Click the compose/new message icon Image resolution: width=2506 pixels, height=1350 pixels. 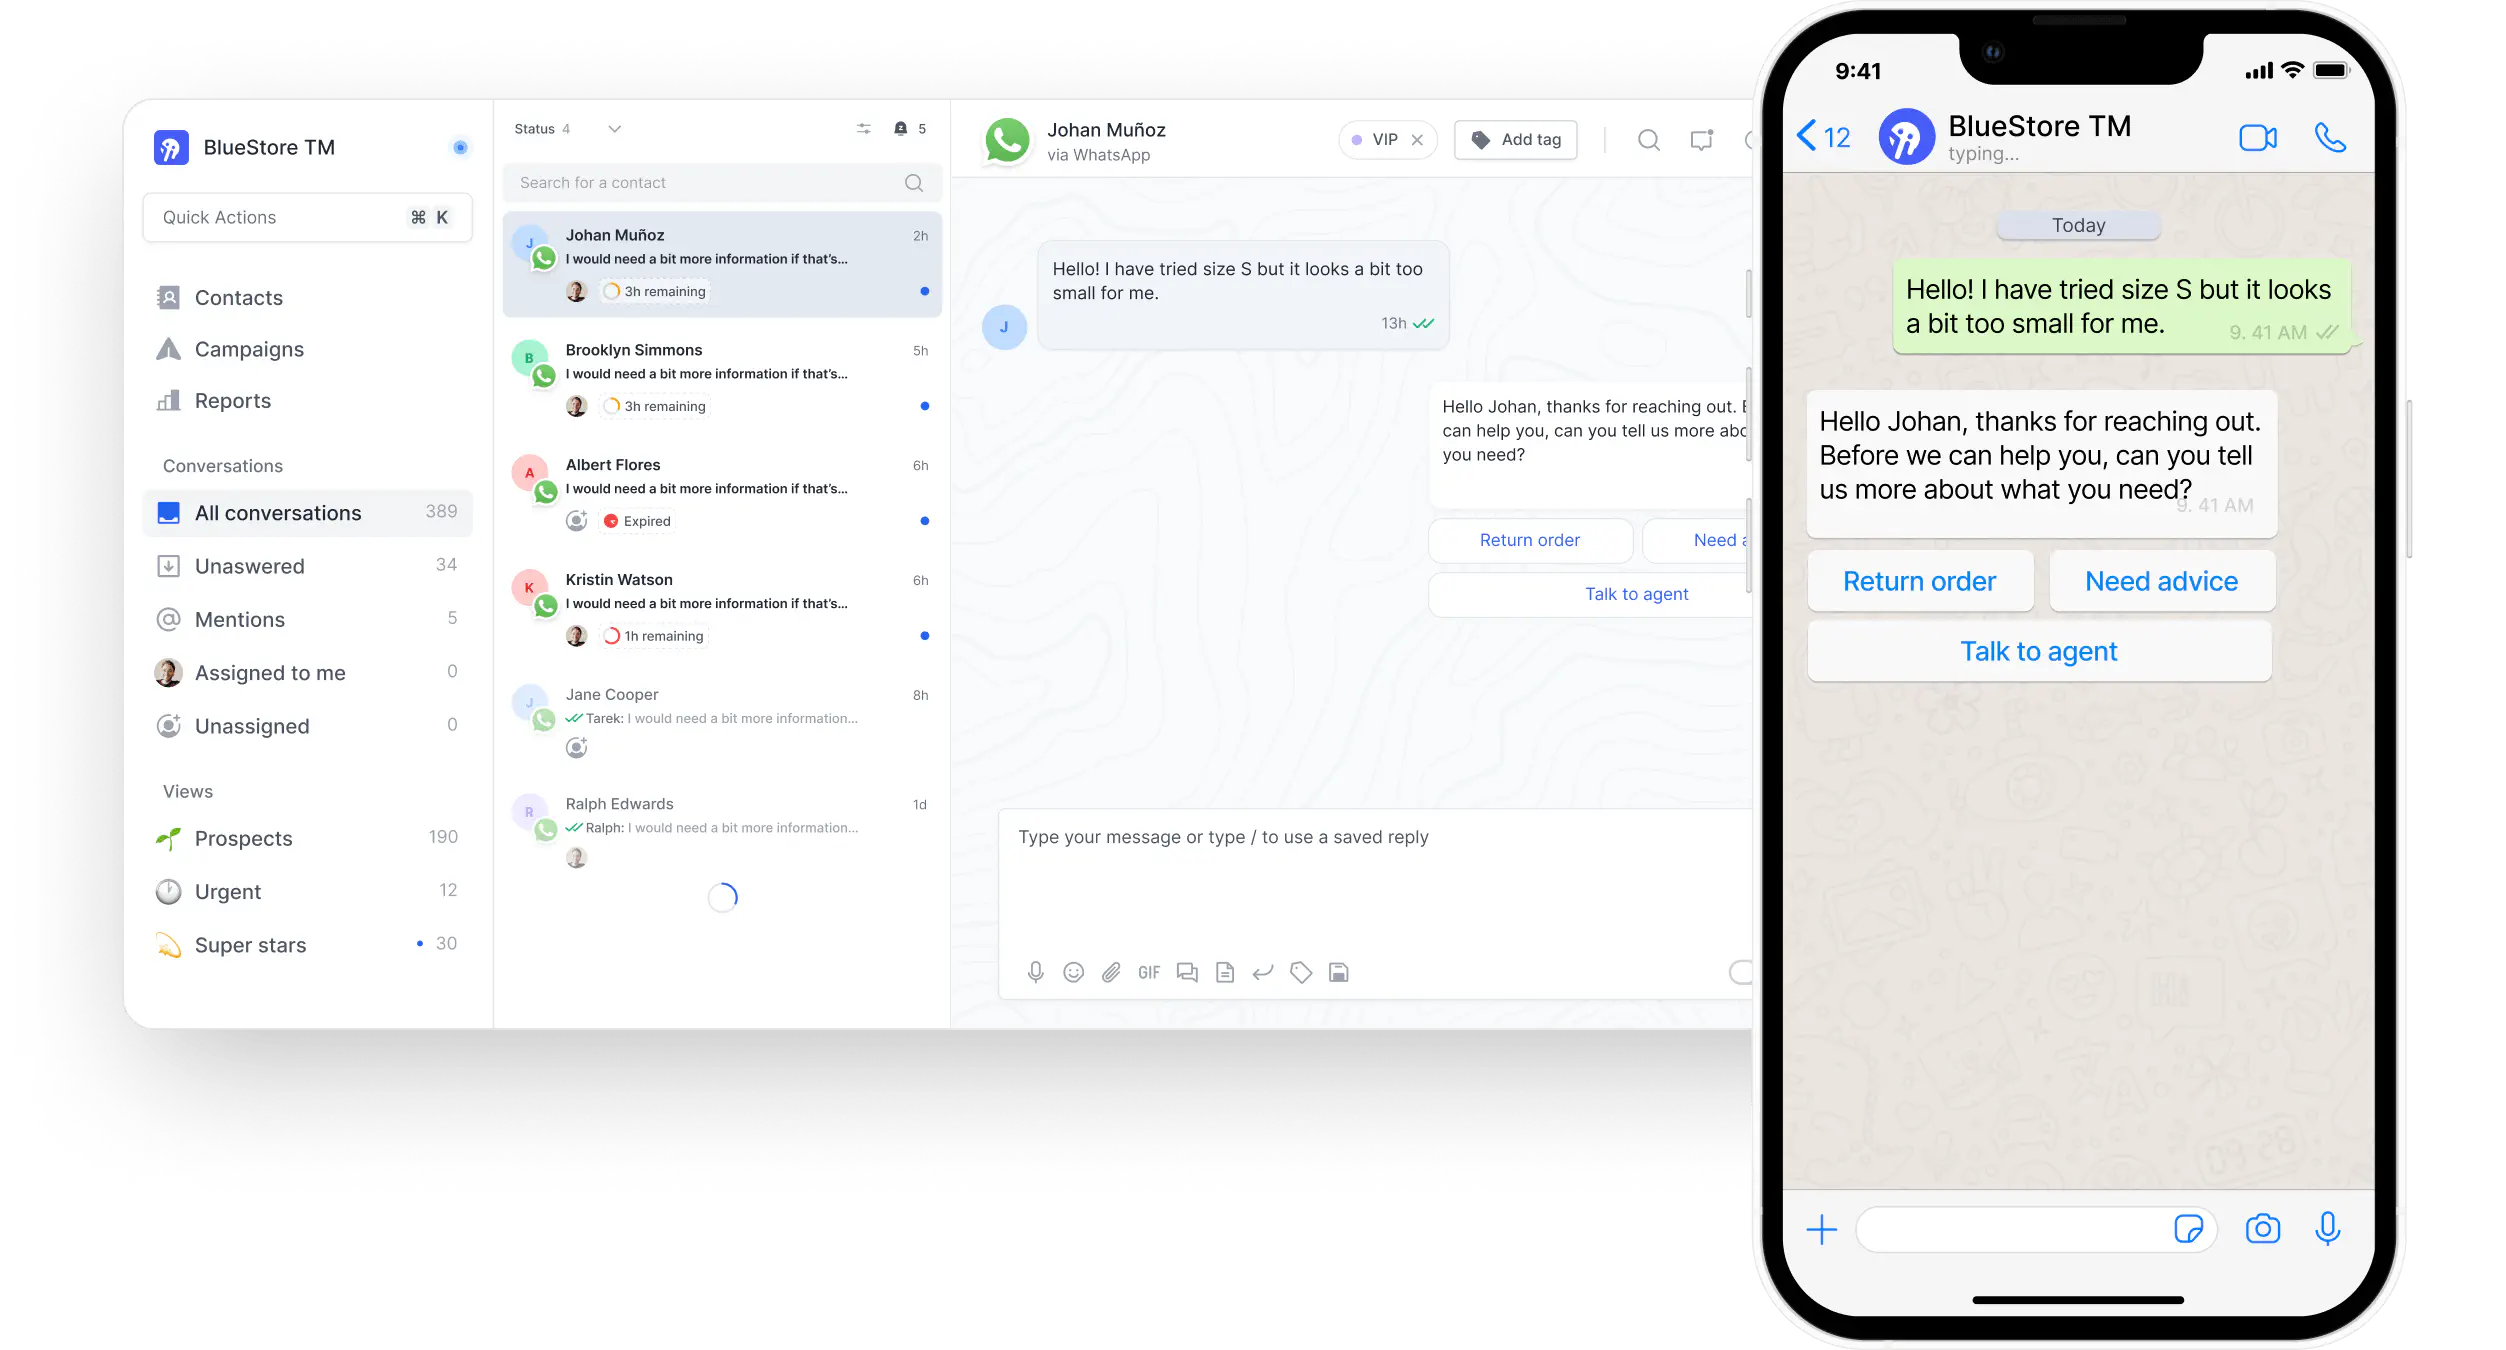click(1702, 140)
